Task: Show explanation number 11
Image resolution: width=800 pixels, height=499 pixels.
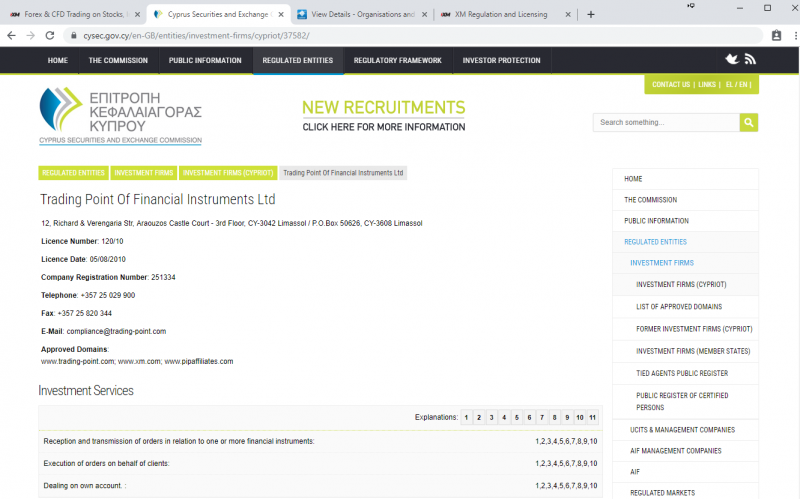Action: click(592, 417)
